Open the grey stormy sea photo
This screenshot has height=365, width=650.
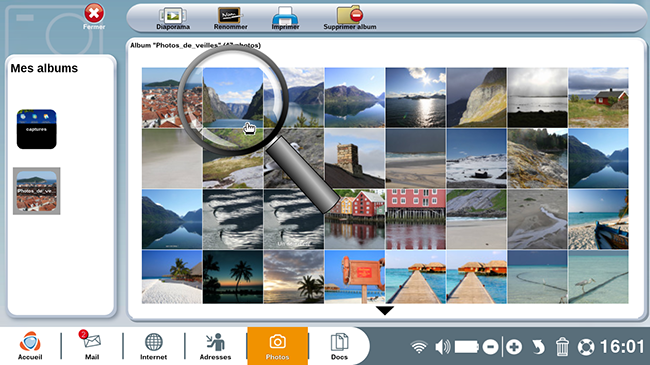pyautogui.click(x=538, y=98)
